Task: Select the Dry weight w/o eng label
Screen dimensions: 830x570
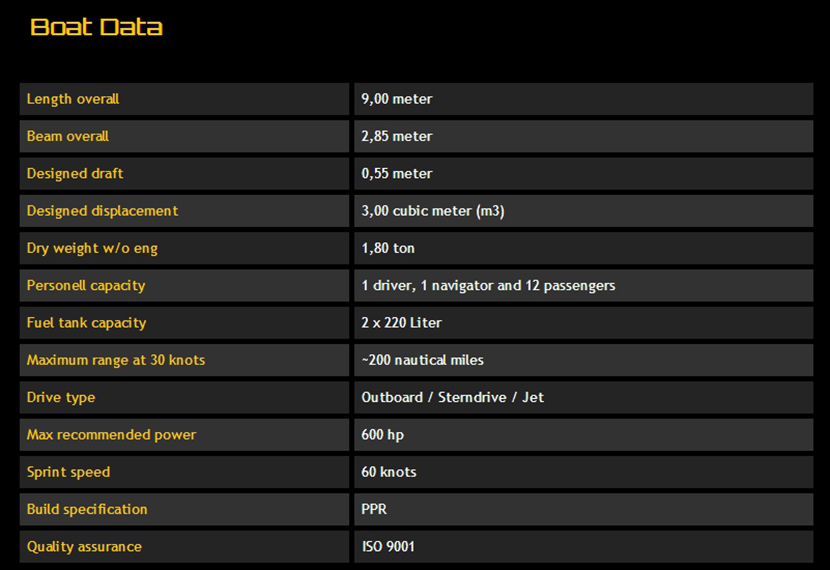Action: coord(92,248)
